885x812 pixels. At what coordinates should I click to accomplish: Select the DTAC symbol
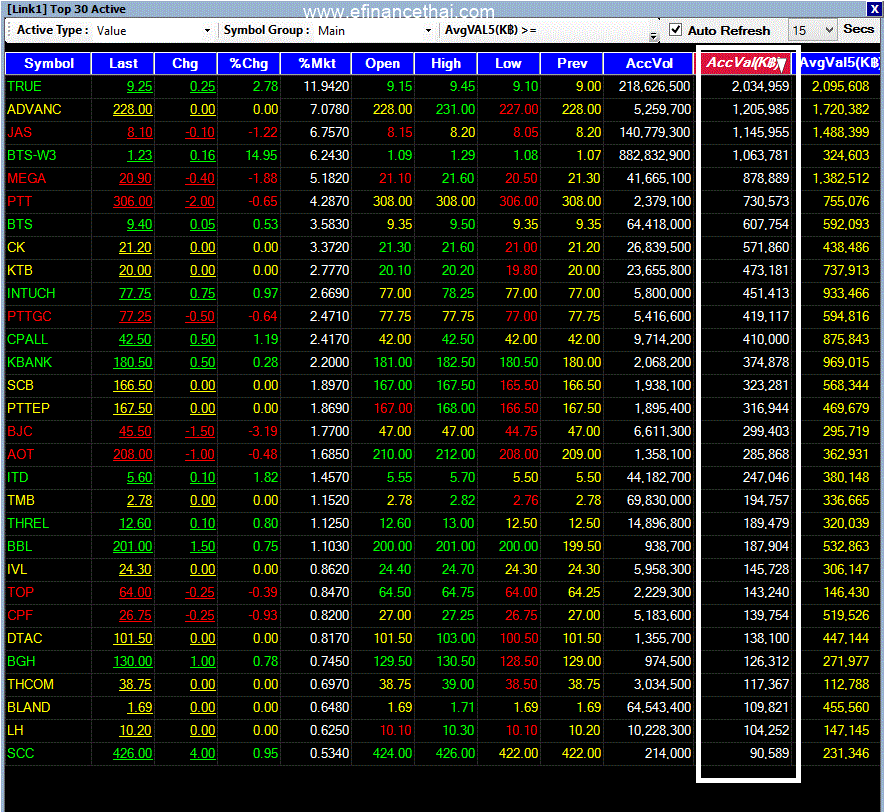tap(25, 638)
